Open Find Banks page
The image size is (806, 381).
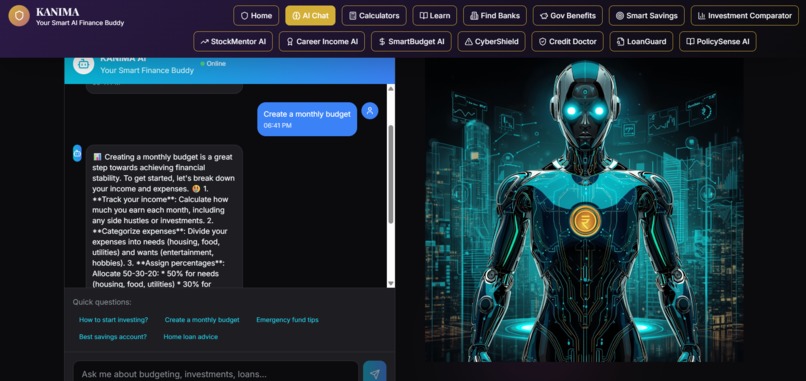pyautogui.click(x=494, y=15)
